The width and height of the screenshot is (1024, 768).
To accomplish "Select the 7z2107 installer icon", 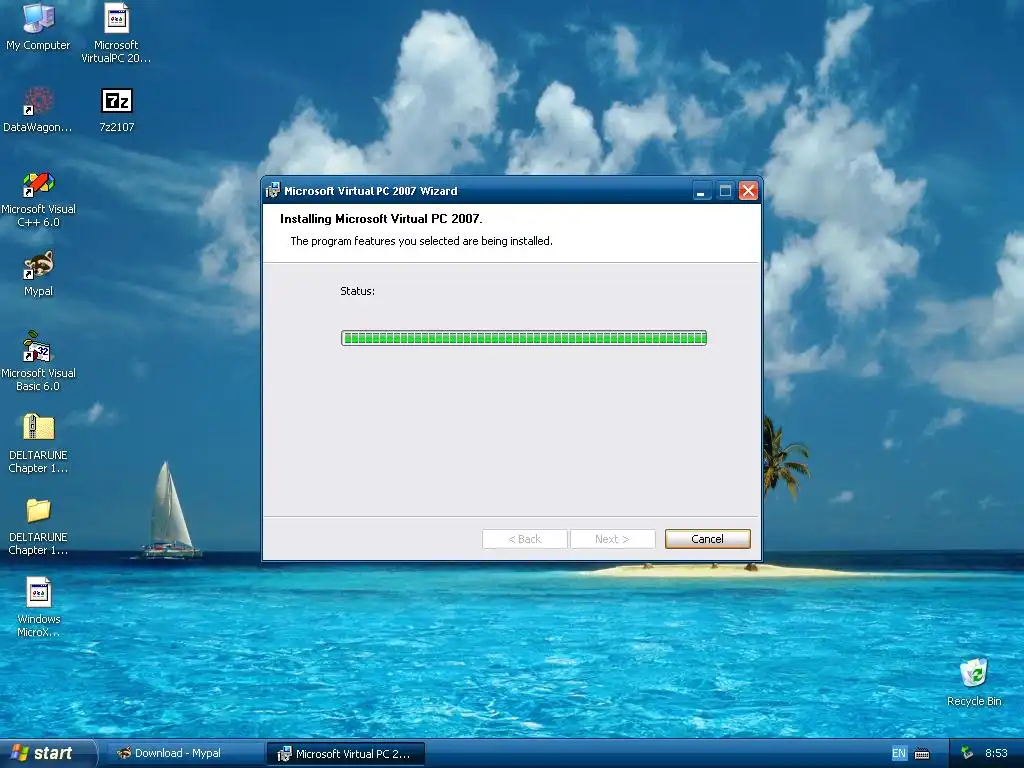I will point(117,109).
